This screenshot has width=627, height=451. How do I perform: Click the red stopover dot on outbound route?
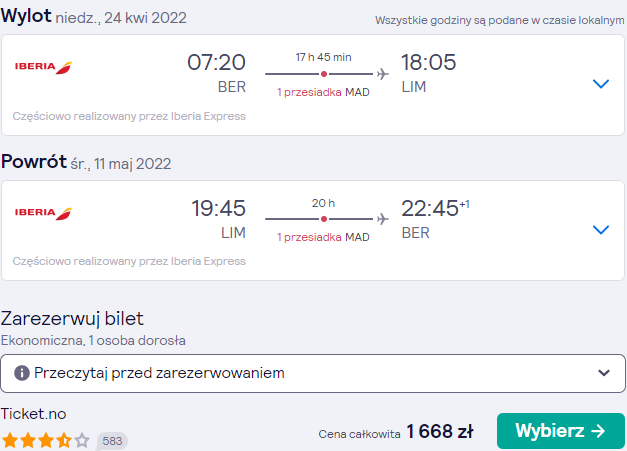tap(324, 74)
